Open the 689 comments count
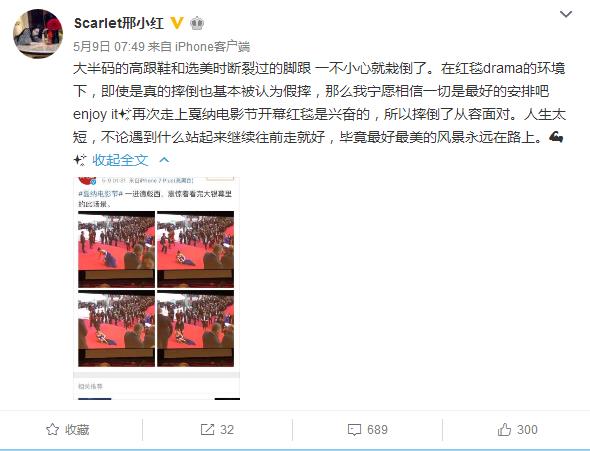This screenshot has height=451, width=590. pyautogui.click(x=377, y=430)
